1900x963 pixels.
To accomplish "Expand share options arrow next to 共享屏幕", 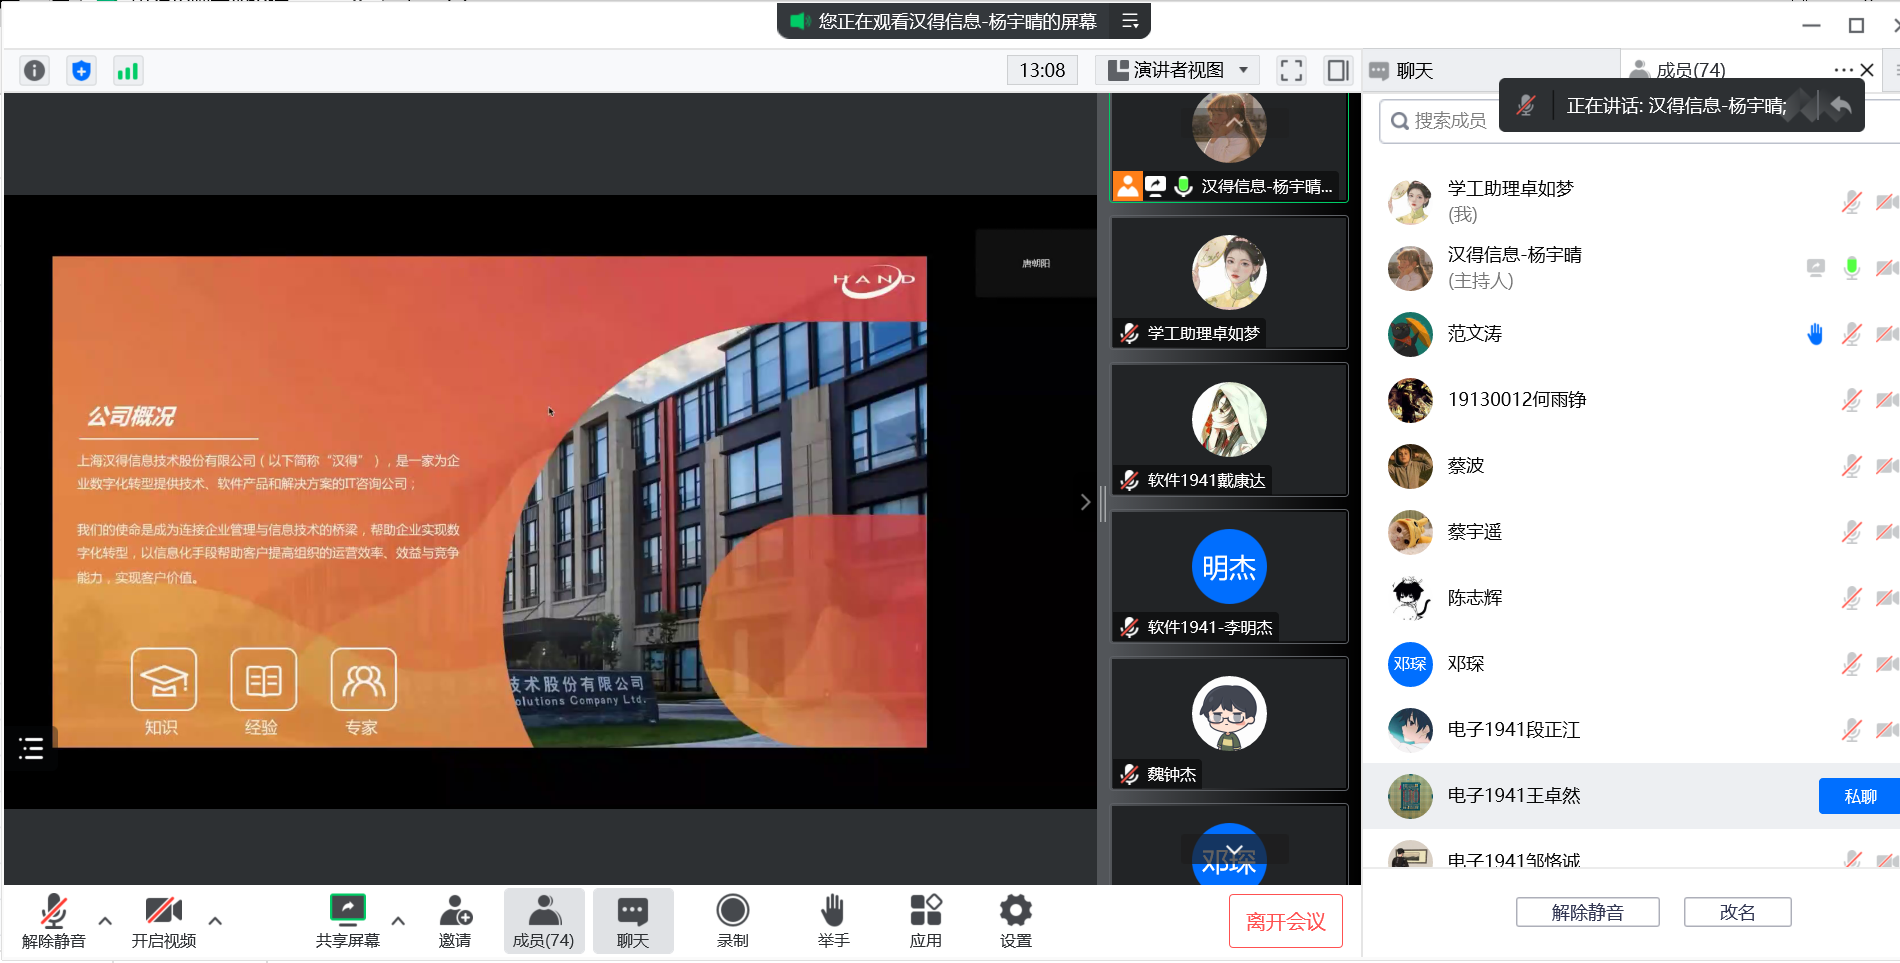I will point(398,921).
